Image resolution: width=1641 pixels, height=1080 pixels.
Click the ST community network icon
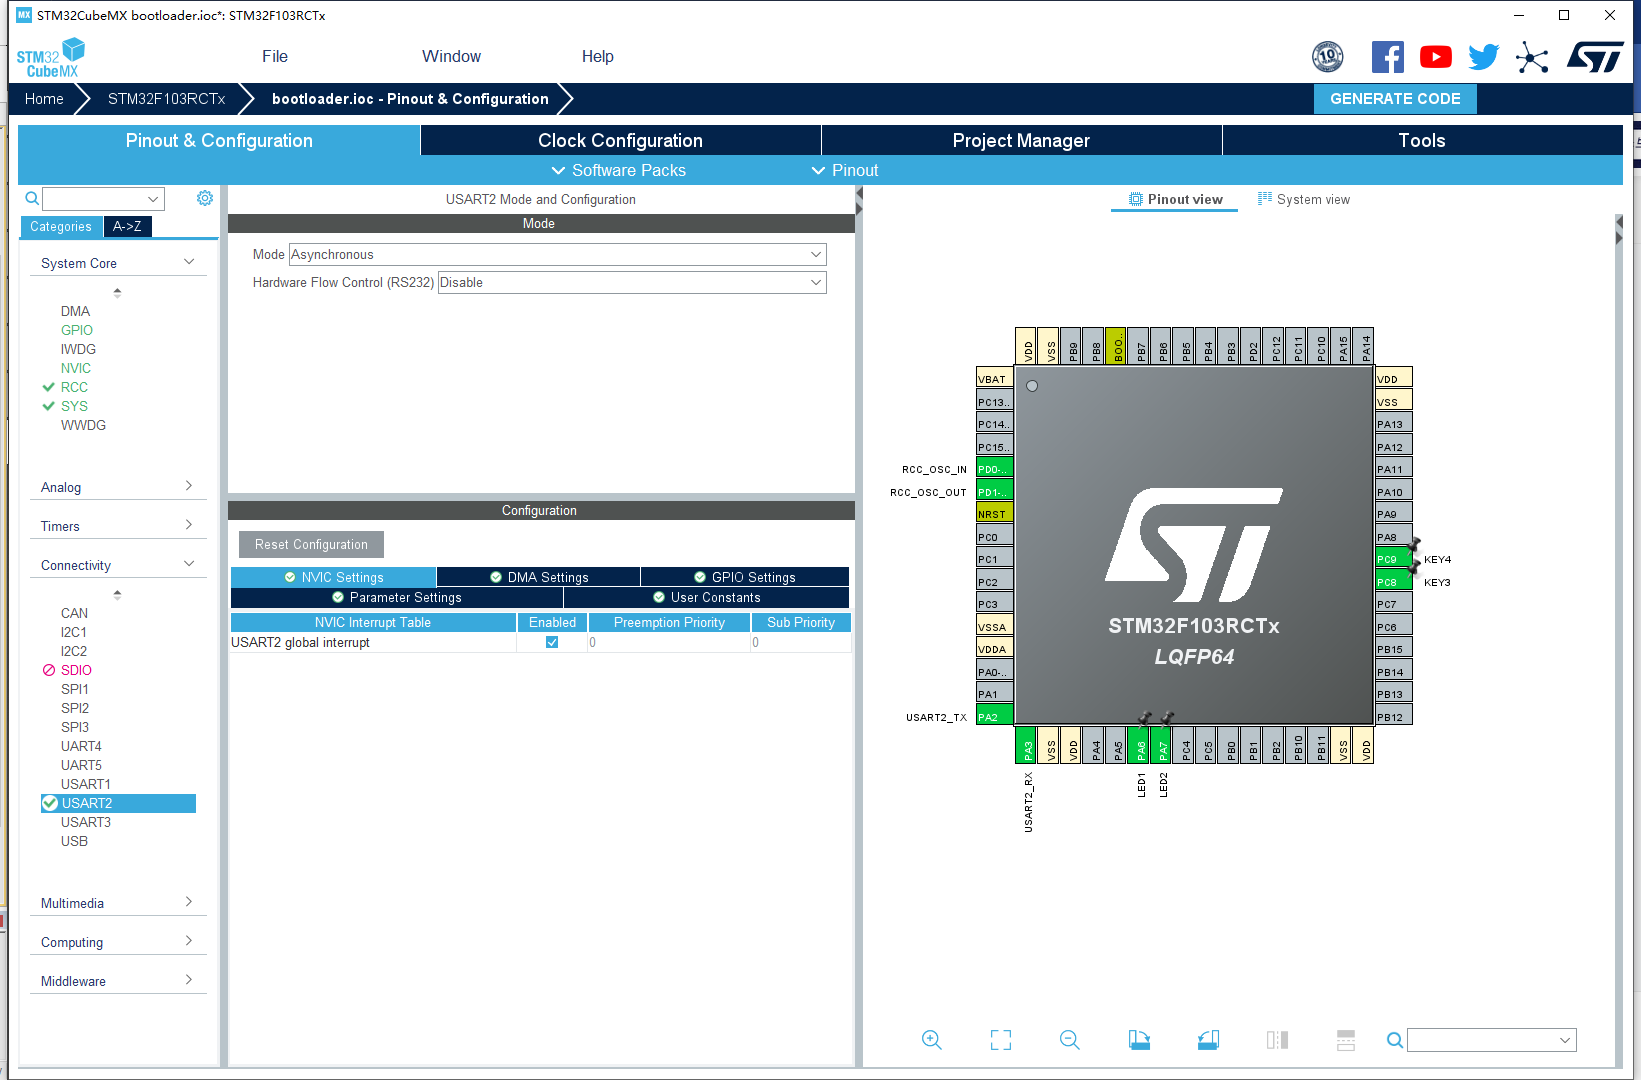[x=1532, y=57]
